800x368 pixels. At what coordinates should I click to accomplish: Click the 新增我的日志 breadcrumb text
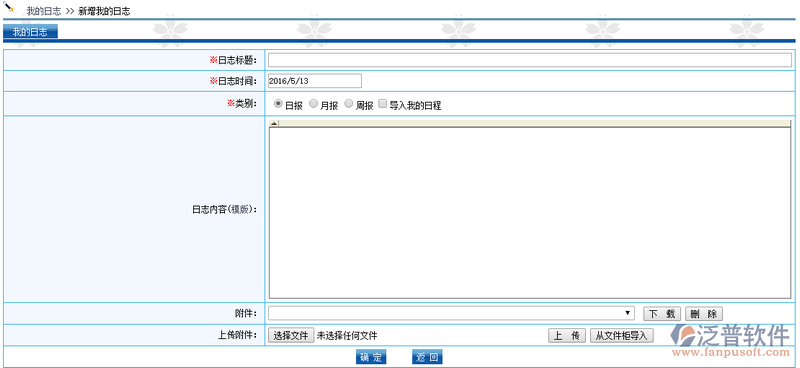click(104, 11)
